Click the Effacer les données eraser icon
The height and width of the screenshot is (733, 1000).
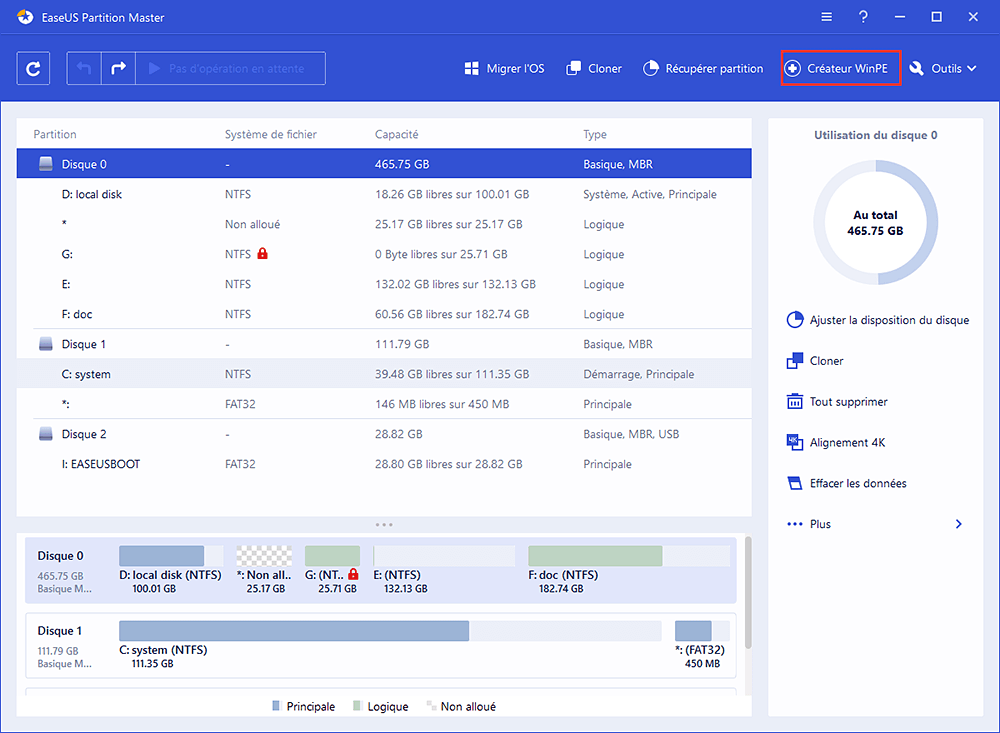pos(795,483)
